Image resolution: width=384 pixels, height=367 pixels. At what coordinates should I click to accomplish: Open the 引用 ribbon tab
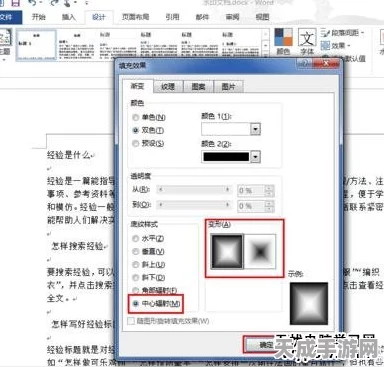tap(172, 17)
